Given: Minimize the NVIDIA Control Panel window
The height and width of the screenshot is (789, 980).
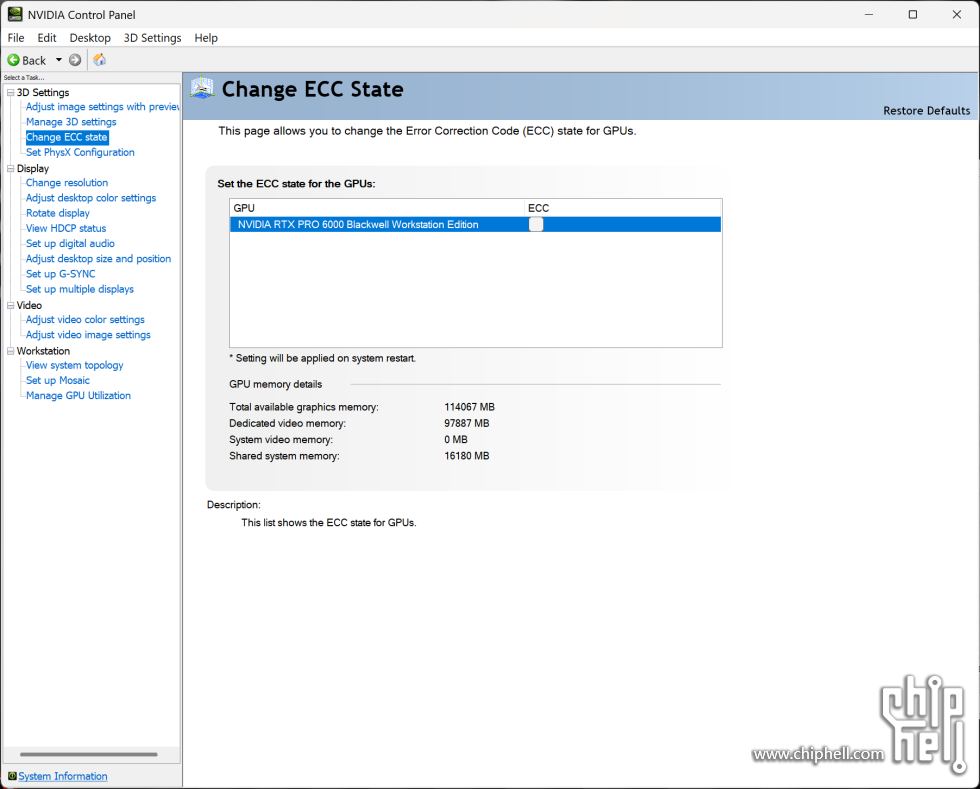Looking at the screenshot, I should 868,14.
